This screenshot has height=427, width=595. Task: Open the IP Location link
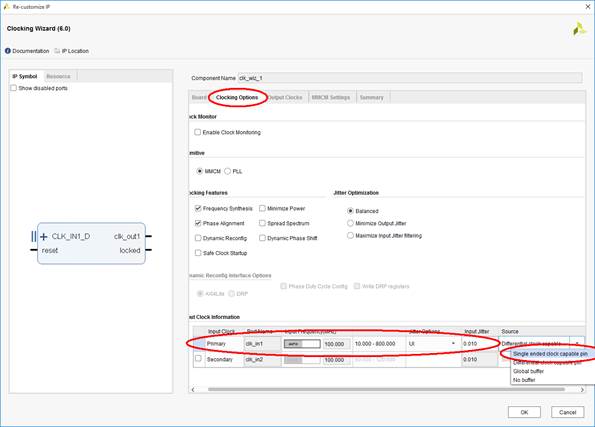75,51
